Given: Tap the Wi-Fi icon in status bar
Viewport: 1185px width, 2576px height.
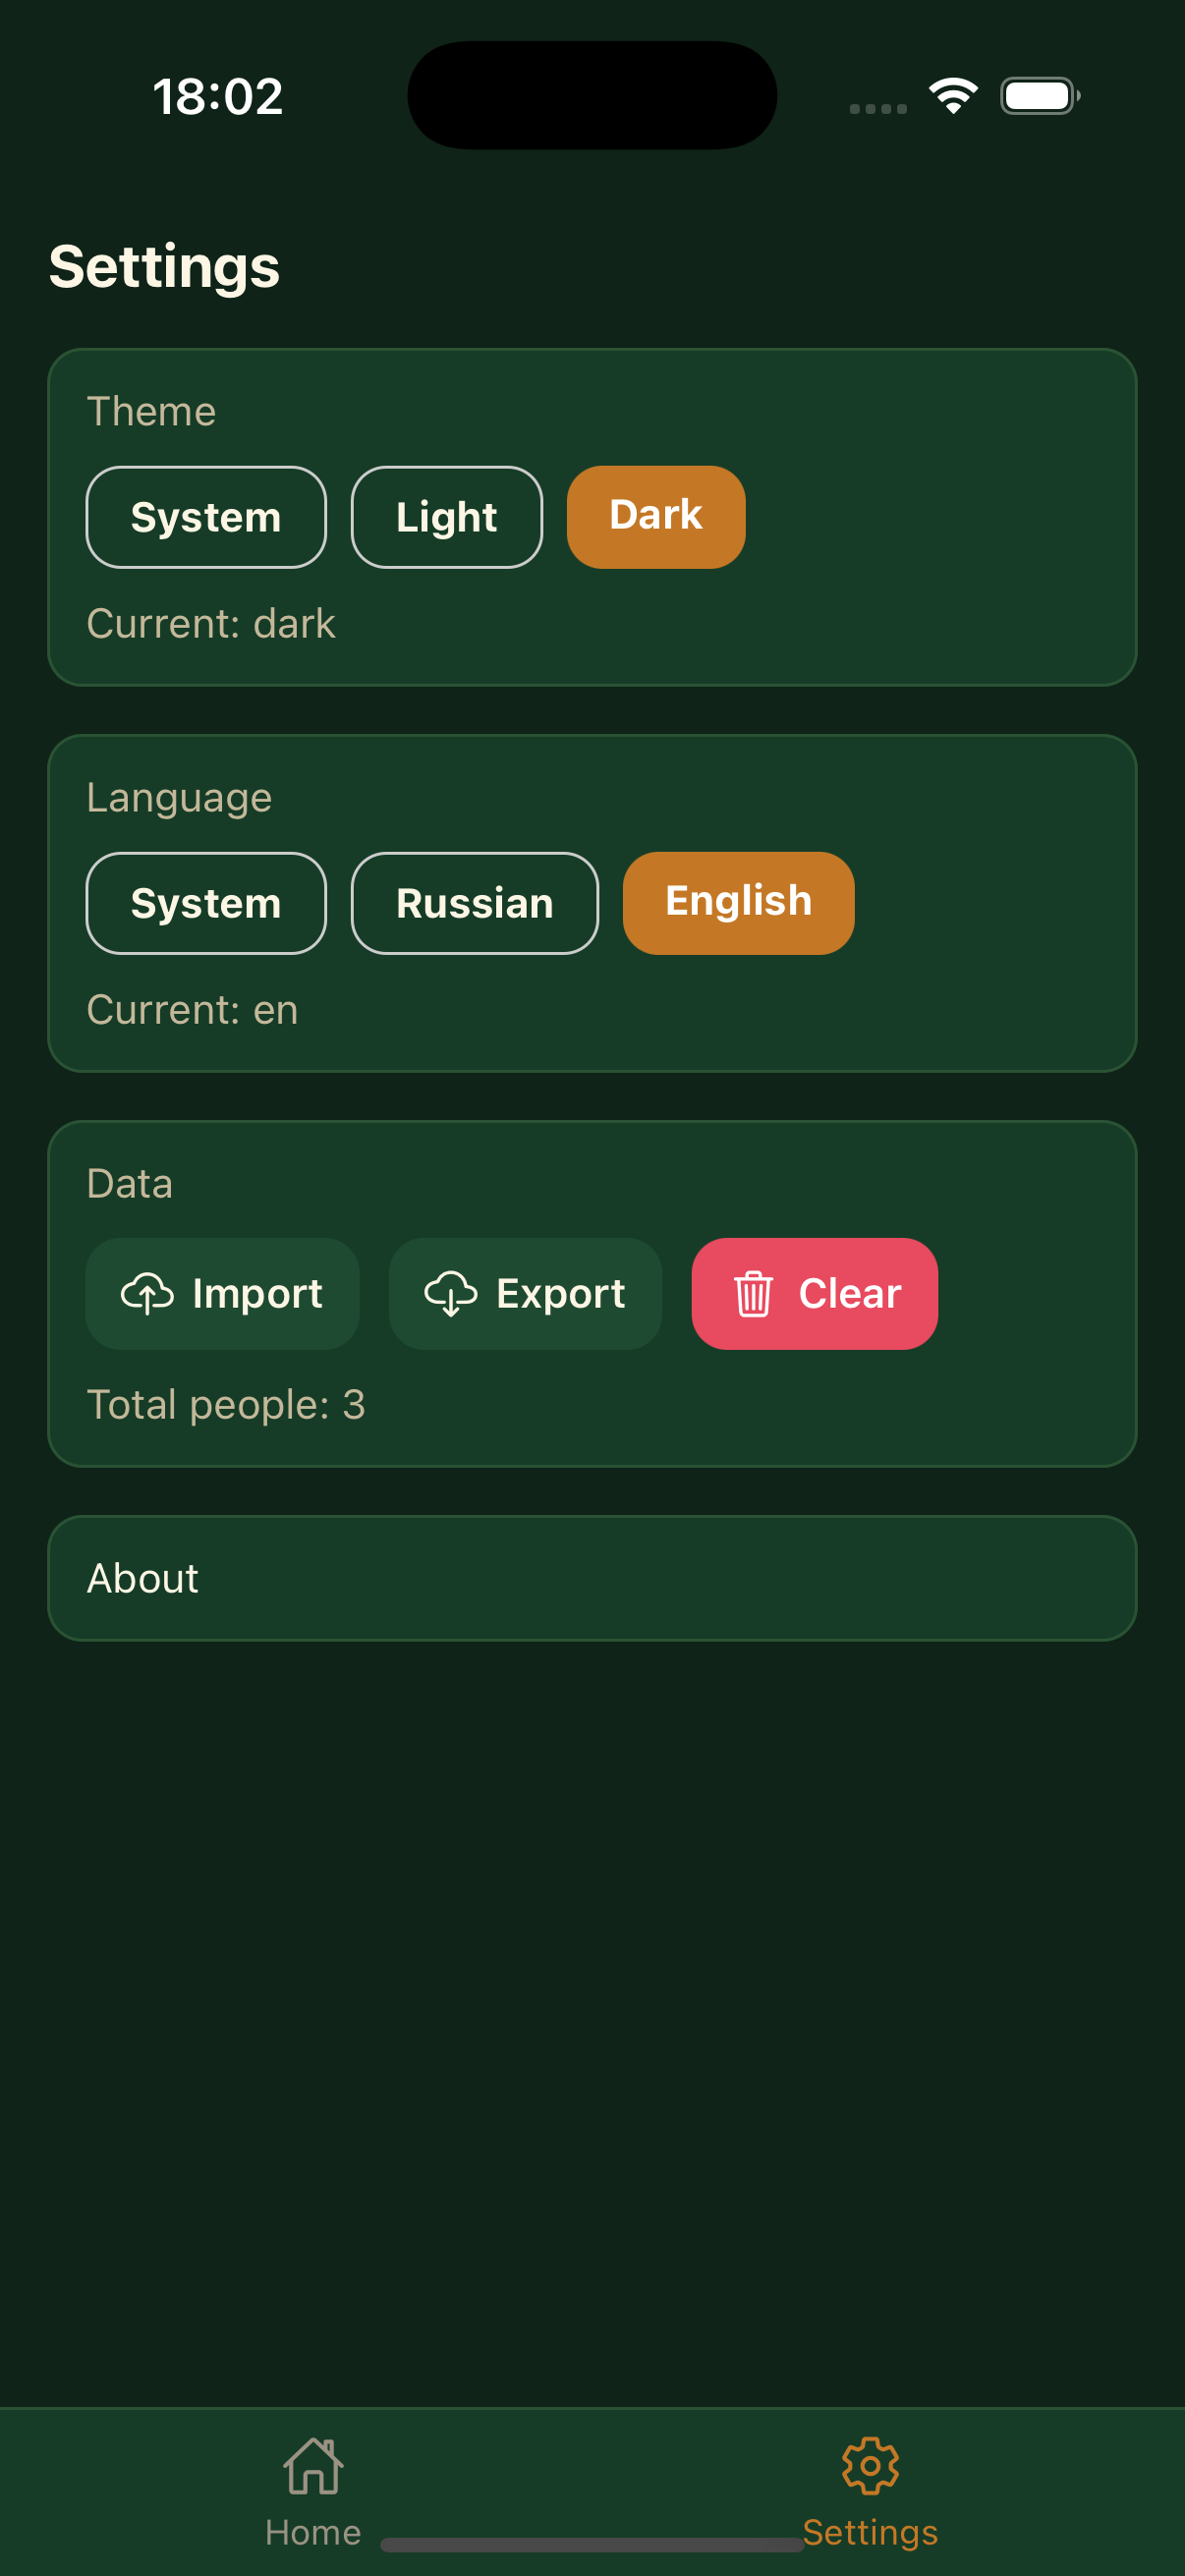Looking at the screenshot, I should coord(953,96).
